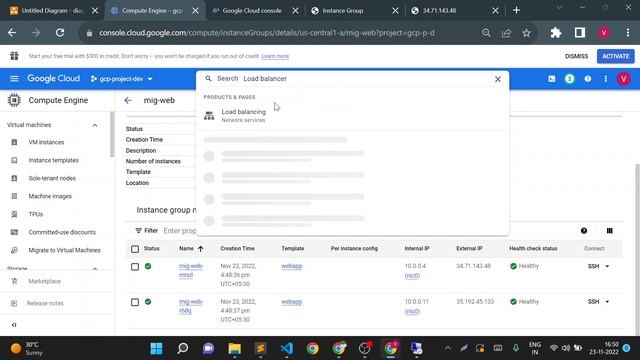Open Marketplace in the sidebar

pyautogui.click(x=44, y=281)
